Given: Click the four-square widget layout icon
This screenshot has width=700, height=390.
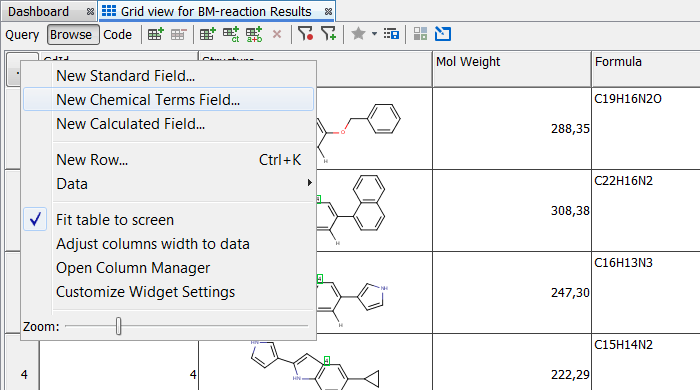Looking at the screenshot, I should click(x=420, y=34).
